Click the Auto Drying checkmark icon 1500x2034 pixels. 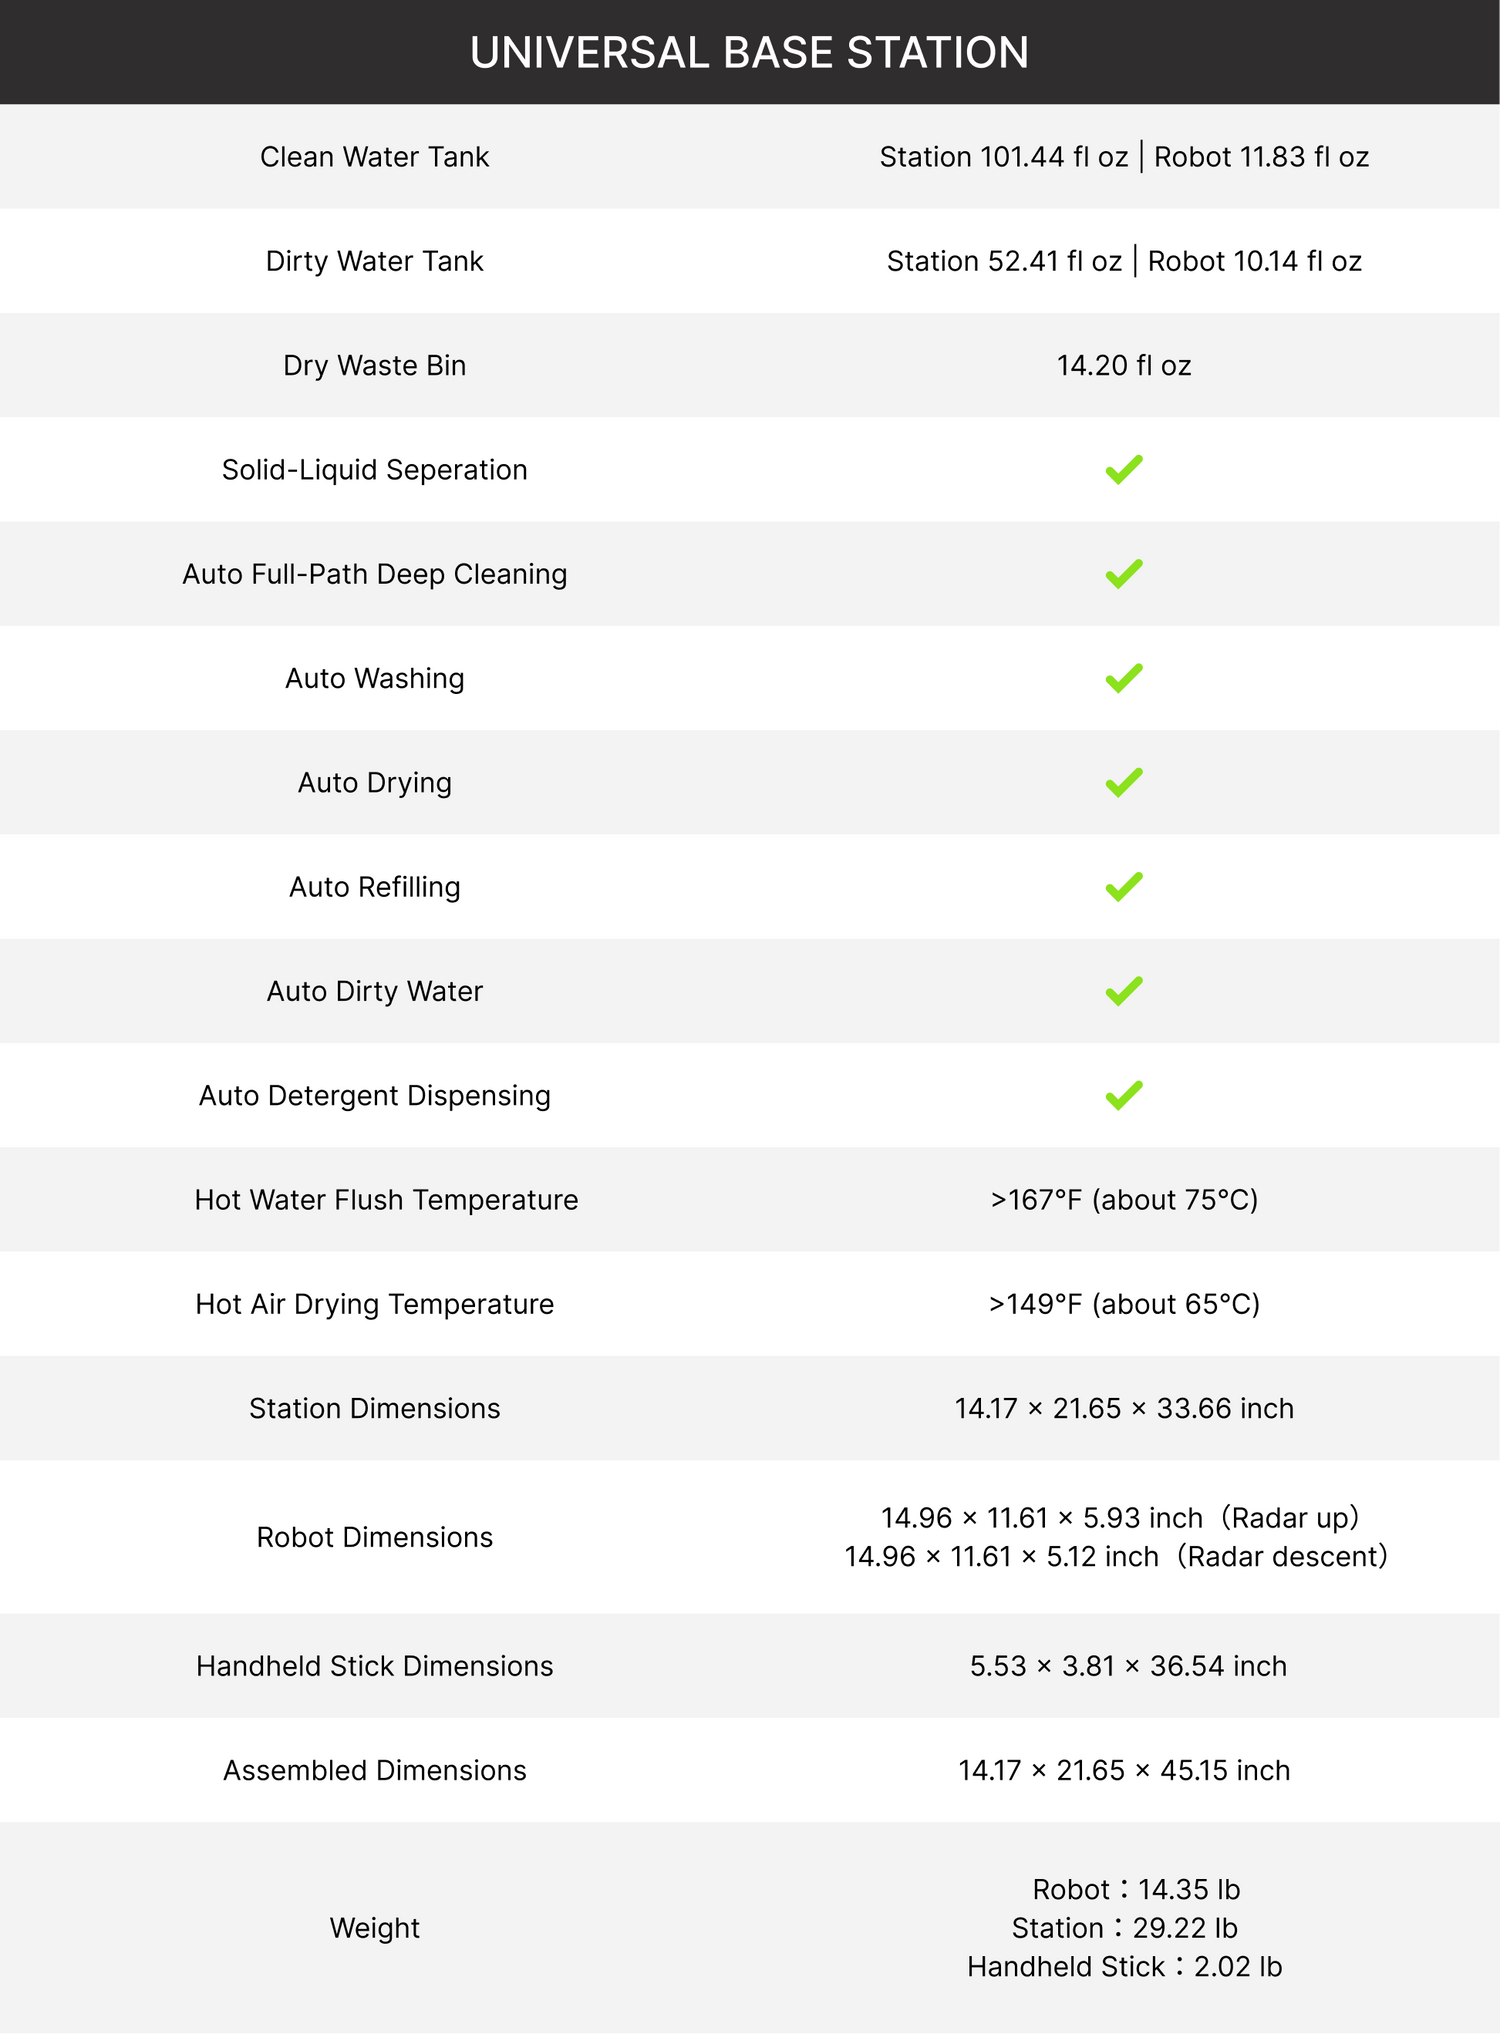[x=1124, y=782]
